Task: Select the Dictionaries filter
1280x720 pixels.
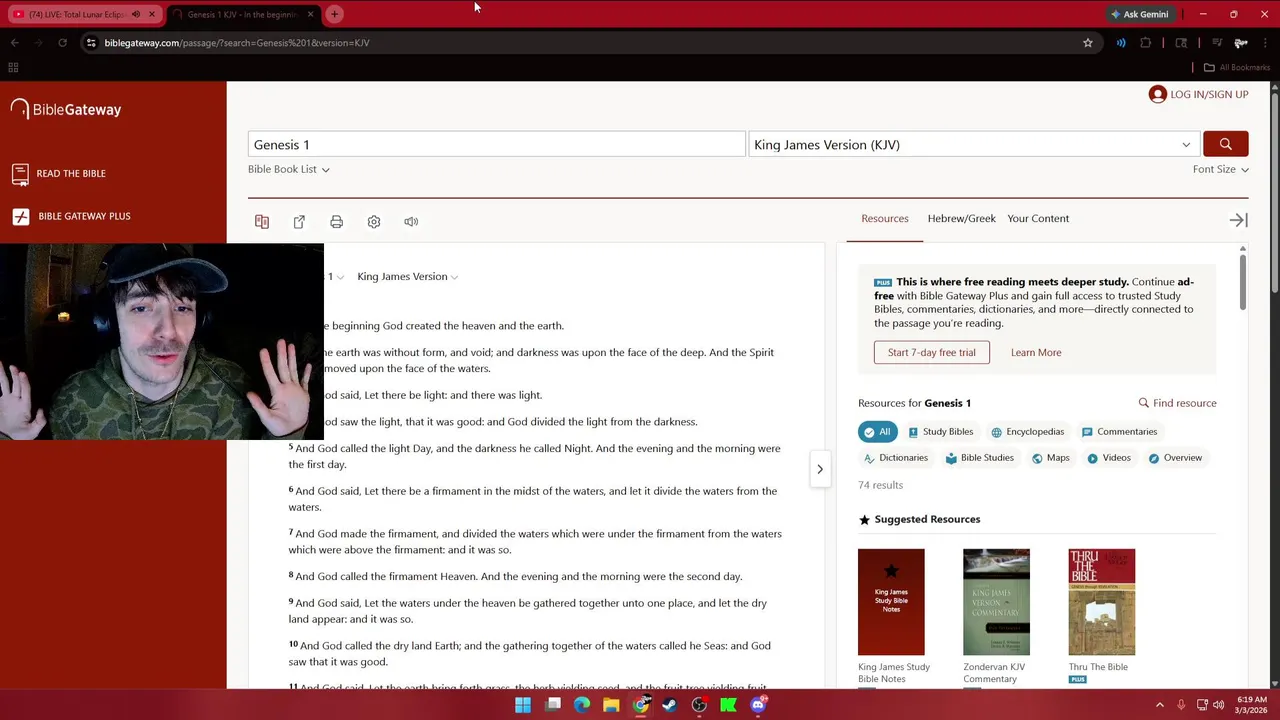Action: pos(895,458)
